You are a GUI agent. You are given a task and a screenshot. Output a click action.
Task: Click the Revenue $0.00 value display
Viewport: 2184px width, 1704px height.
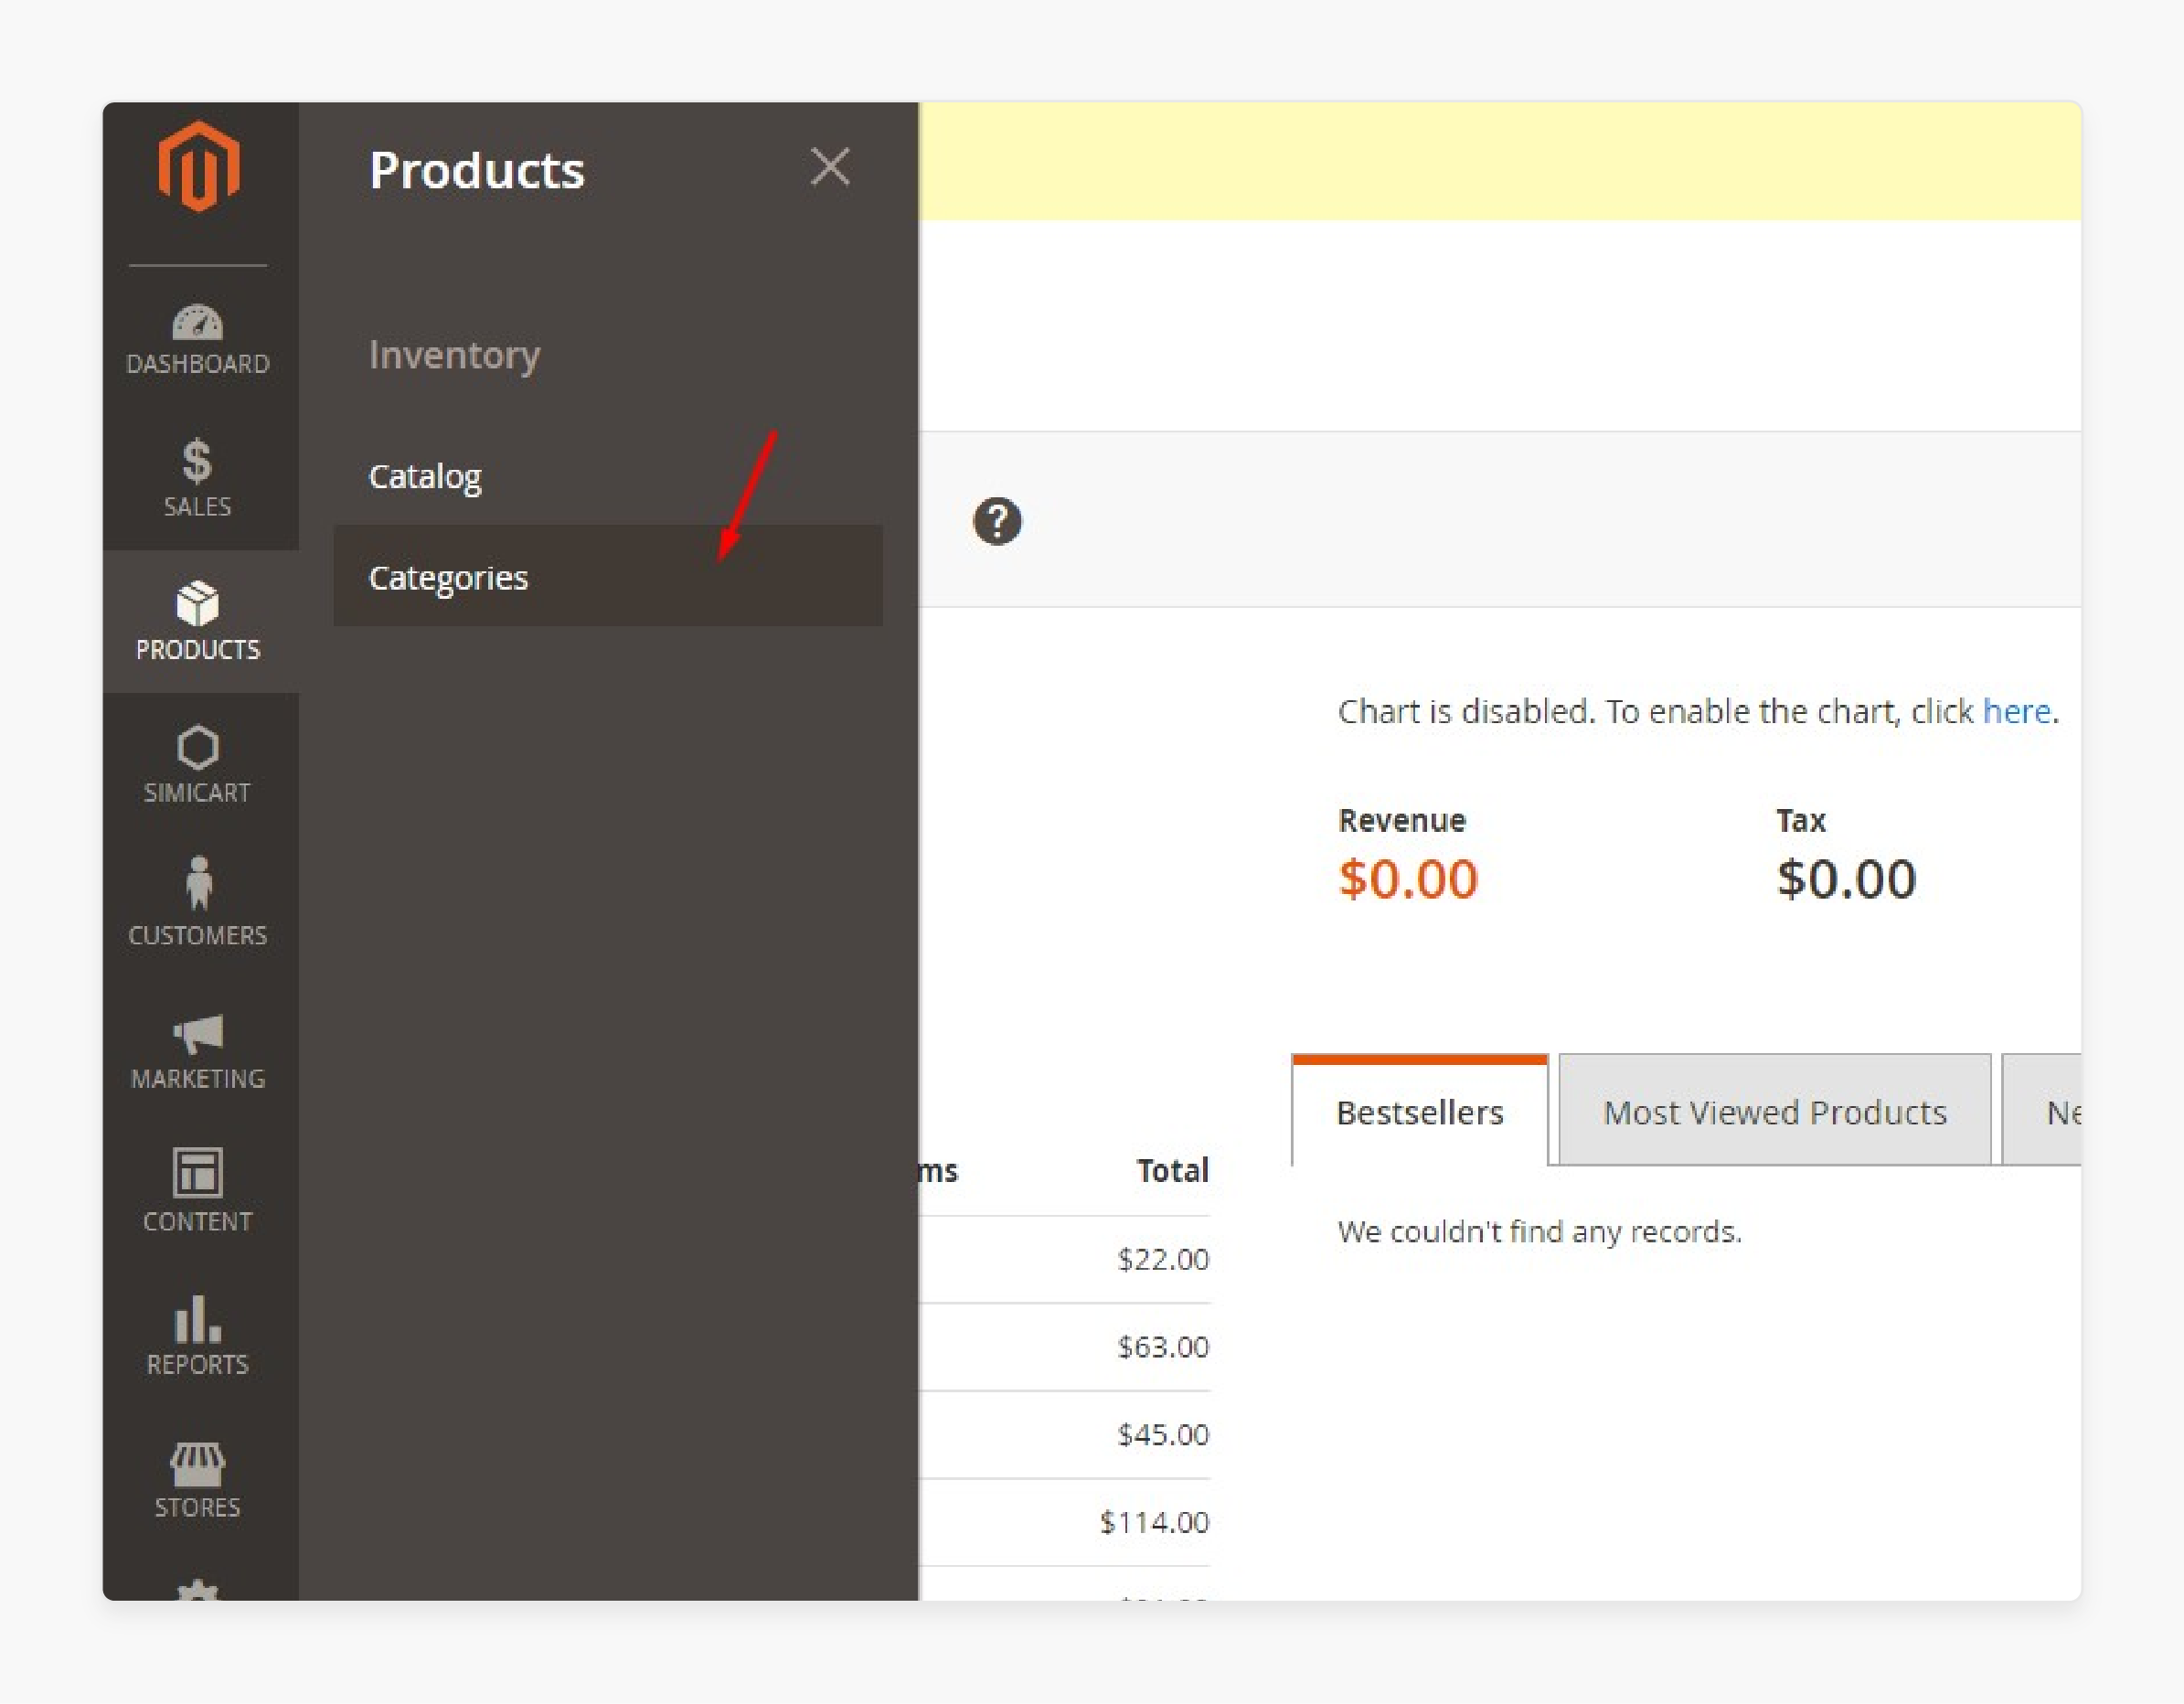(1412, 878)
